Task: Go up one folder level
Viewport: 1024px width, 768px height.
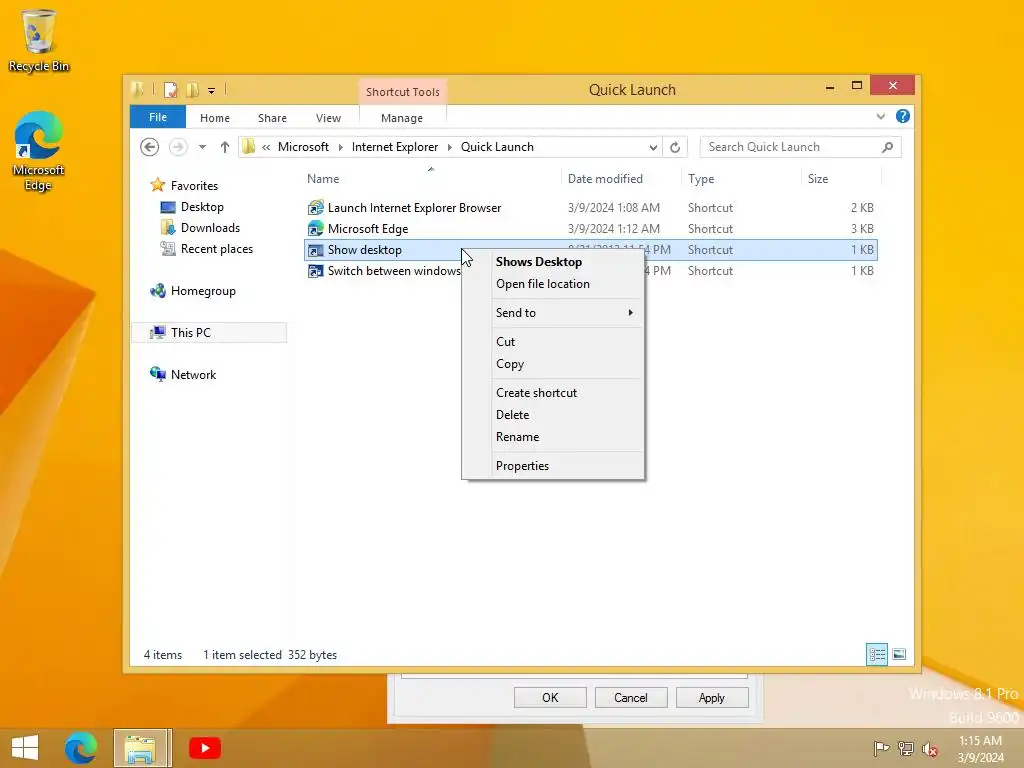Action: coord(225,147)
